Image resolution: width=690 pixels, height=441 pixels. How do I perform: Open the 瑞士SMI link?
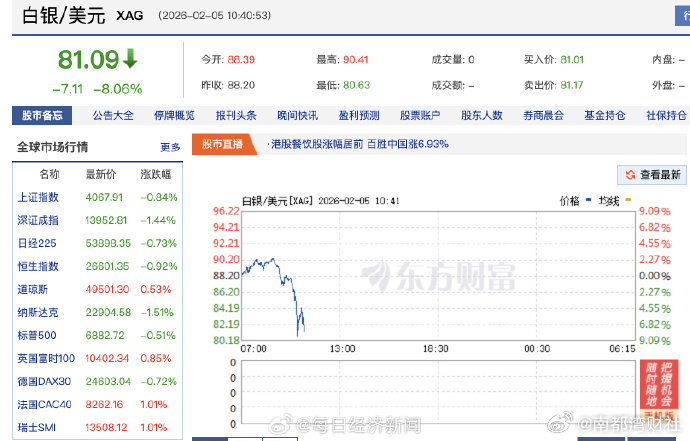coord(37,427)
